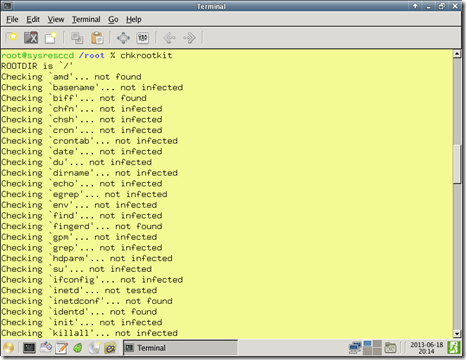The width and height of the screenshot is (466, 360).
Task: Launch the text editor panel icon
Action: [x=62, y=348]
